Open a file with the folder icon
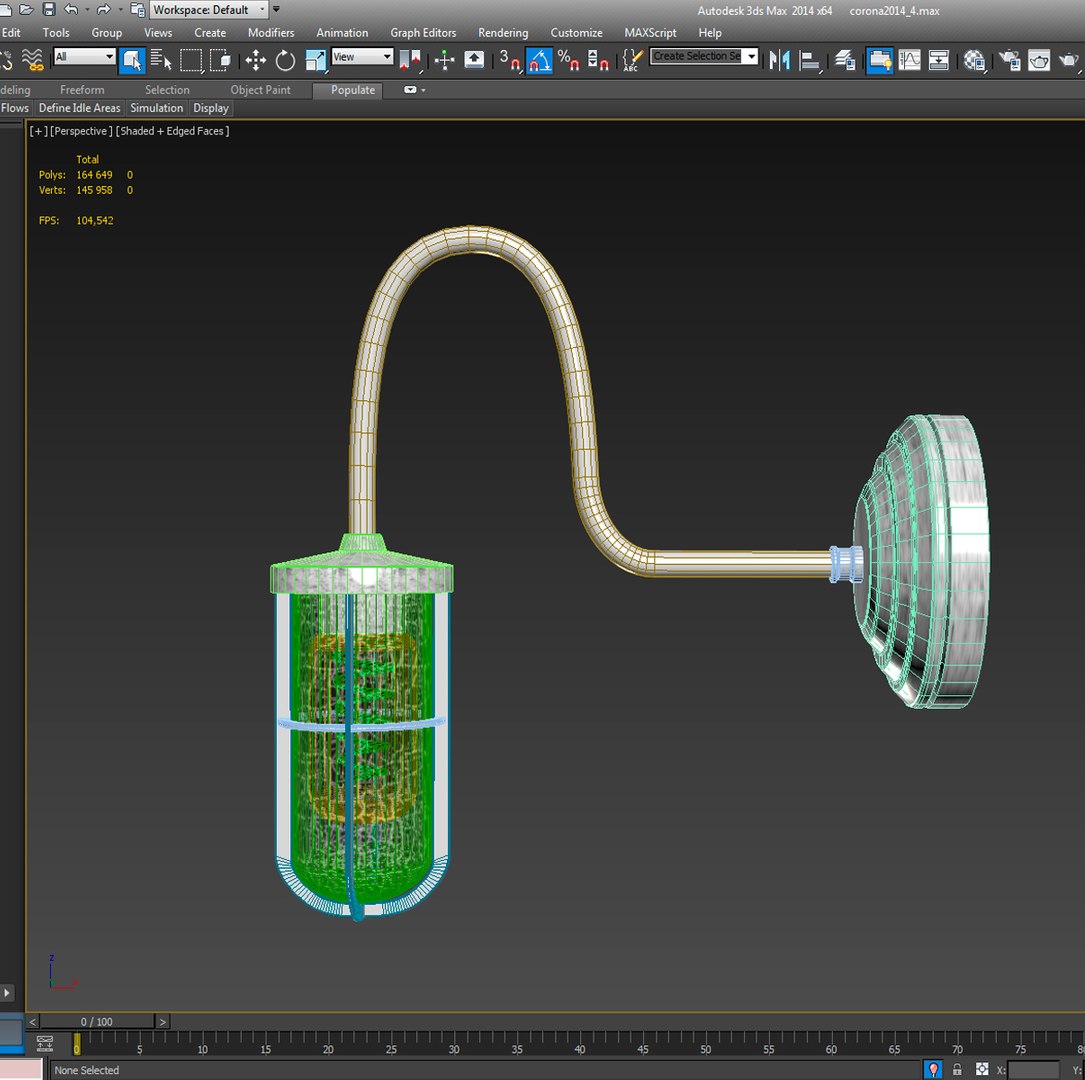This screenshot has width=1085, height=1080. point(26,10)
